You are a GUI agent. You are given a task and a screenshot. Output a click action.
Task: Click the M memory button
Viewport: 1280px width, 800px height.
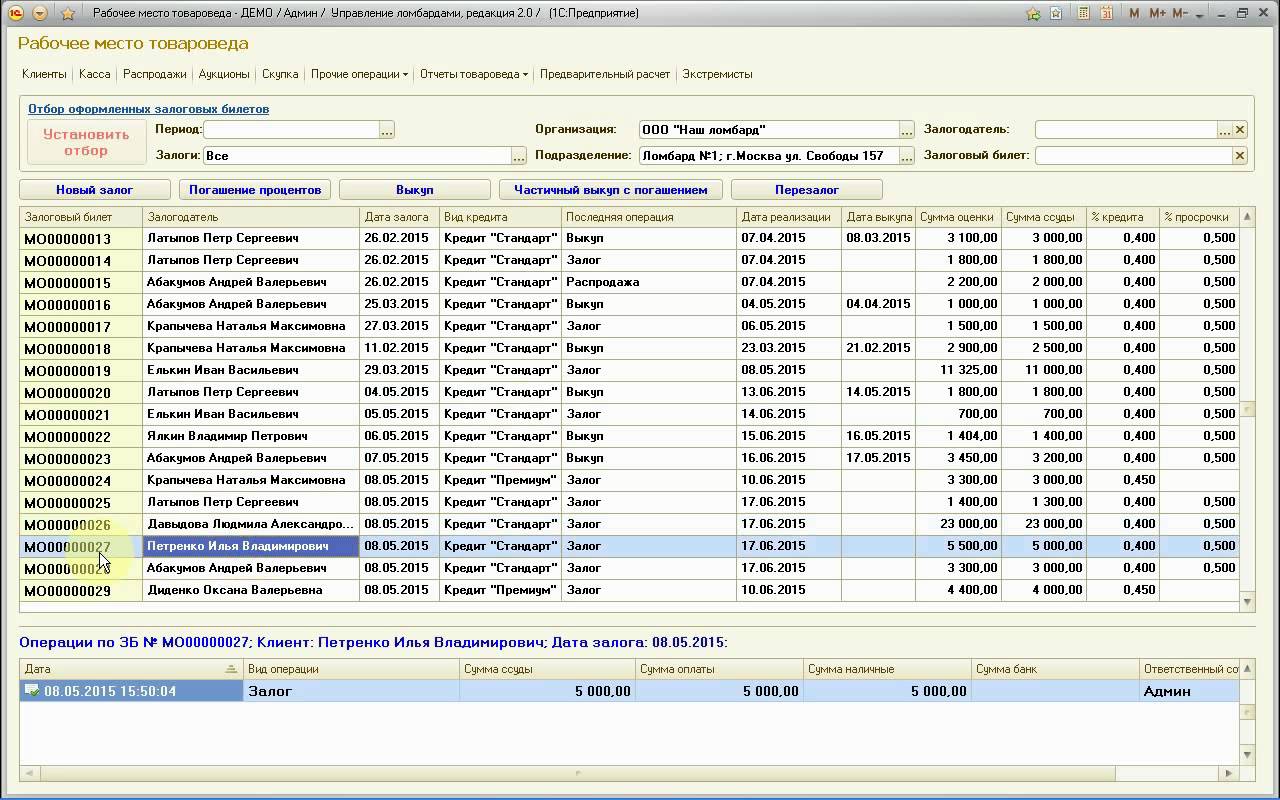pyautogui.click(x=1134, y=13)
